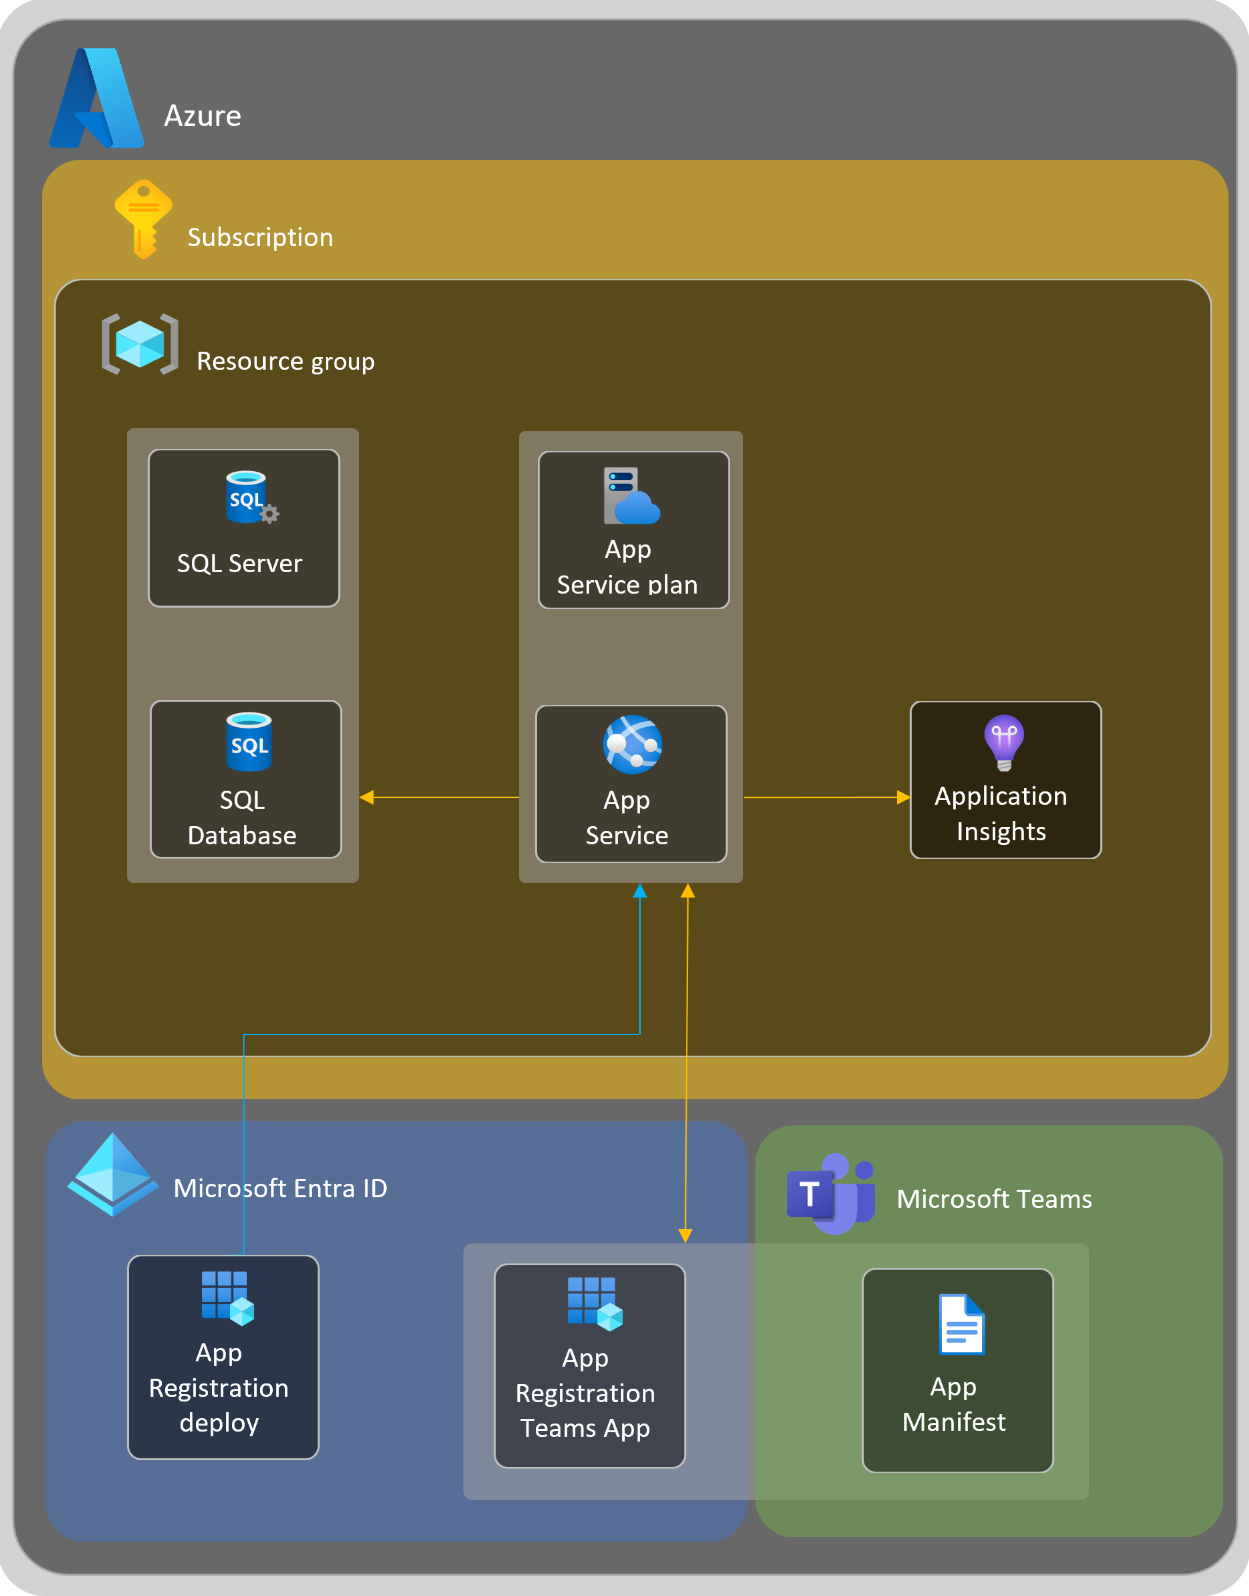Click the Application Insights box label
Screen dimensions: 1249x1596
coord(1001,814)
